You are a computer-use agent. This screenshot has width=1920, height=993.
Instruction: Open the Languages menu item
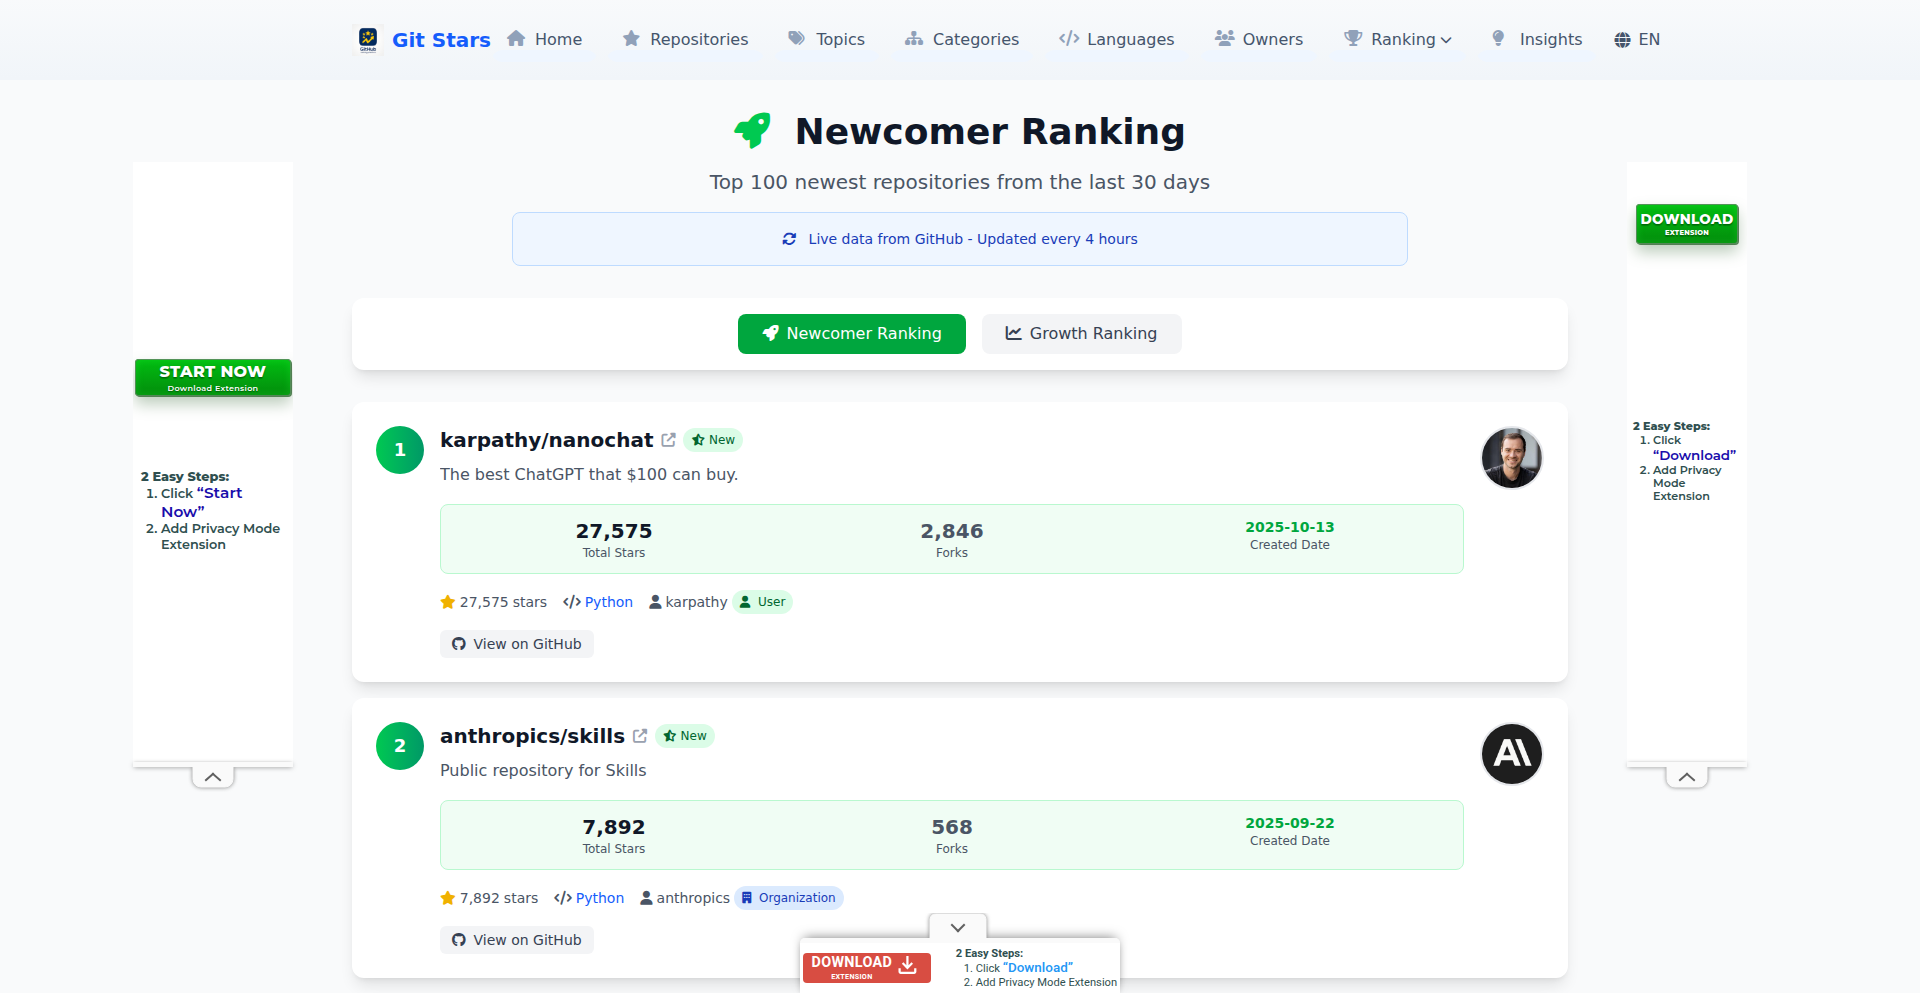click(x=1117, y=39)
